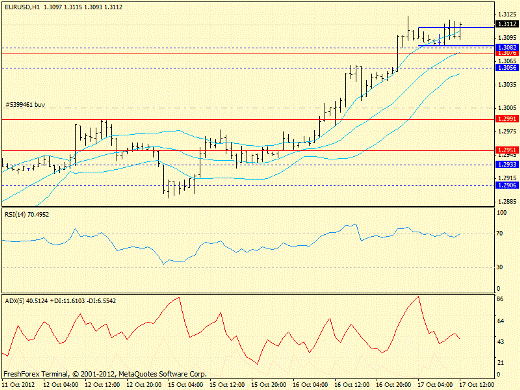Click the 15 Oct 04:00 time label

(186, 384)
